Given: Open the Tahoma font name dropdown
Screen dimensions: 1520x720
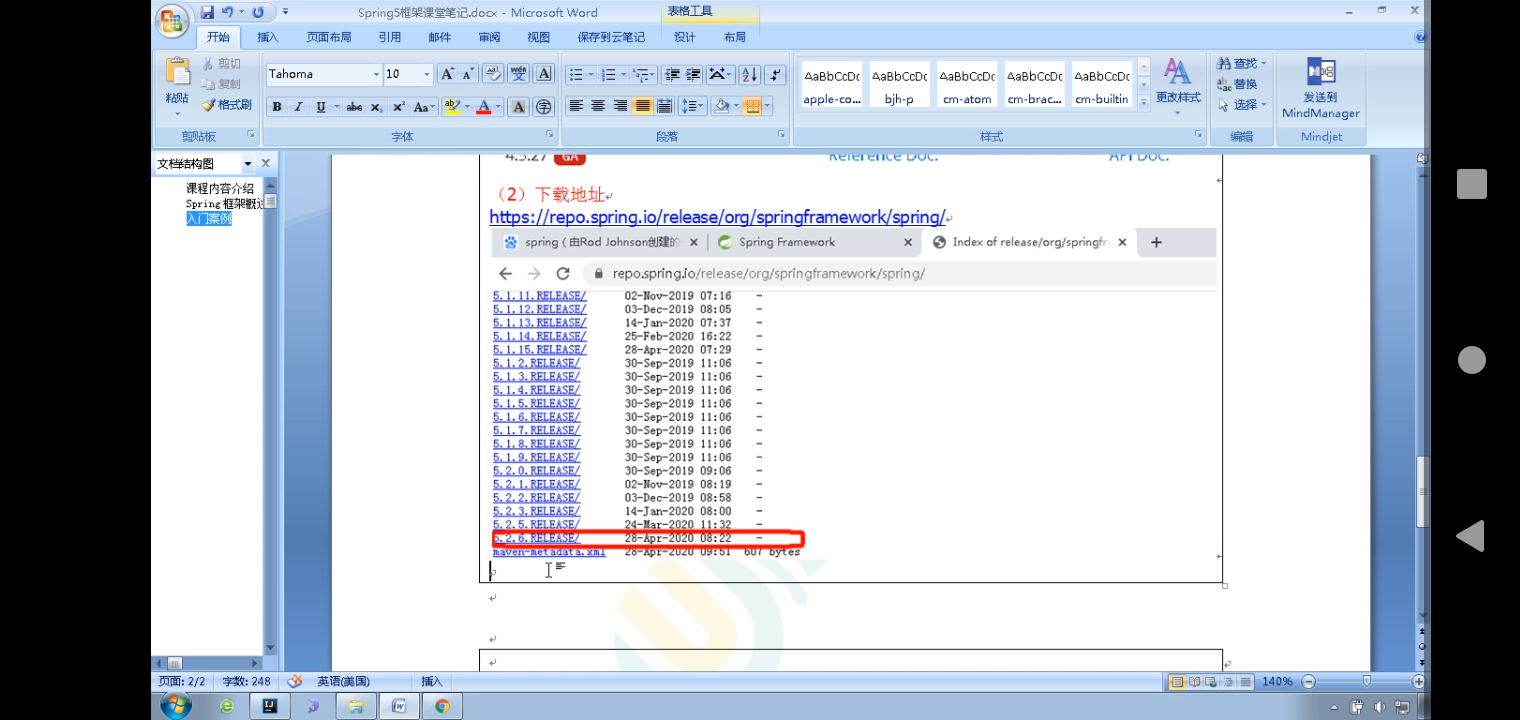Looking at the screenshot, I should 376,74.
